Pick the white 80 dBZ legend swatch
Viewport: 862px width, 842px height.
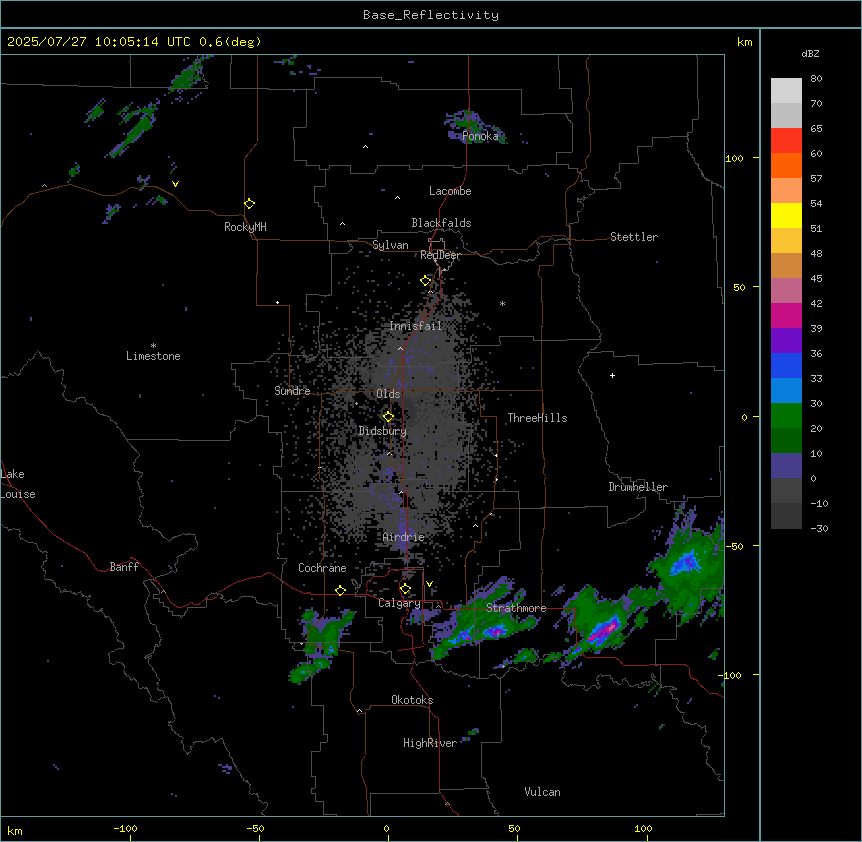(x=786, y=90)
